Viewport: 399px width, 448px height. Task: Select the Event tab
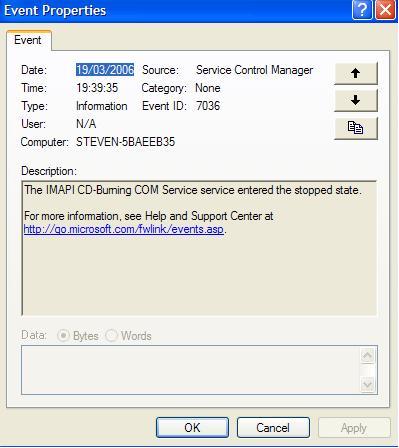coord(28,40)
